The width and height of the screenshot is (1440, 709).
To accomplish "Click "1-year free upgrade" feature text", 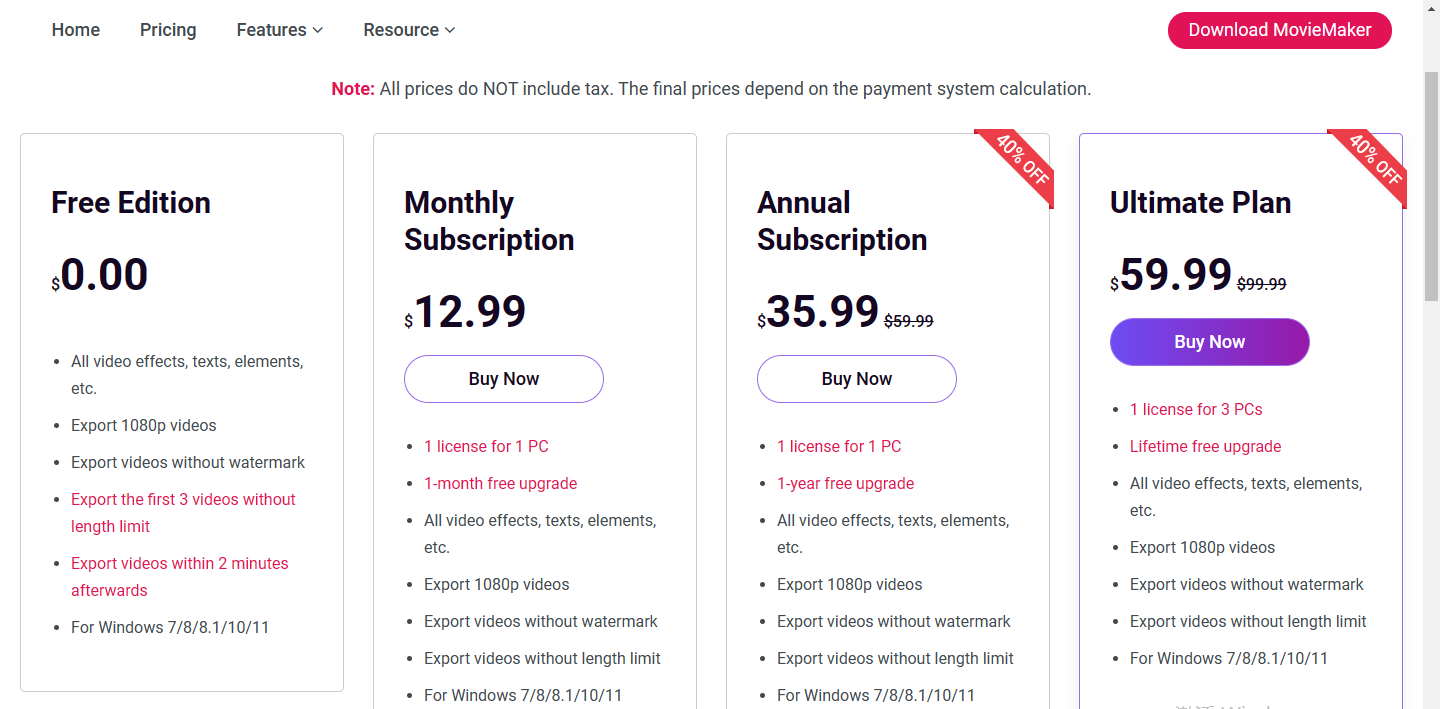I will click(x=845, y=484).
